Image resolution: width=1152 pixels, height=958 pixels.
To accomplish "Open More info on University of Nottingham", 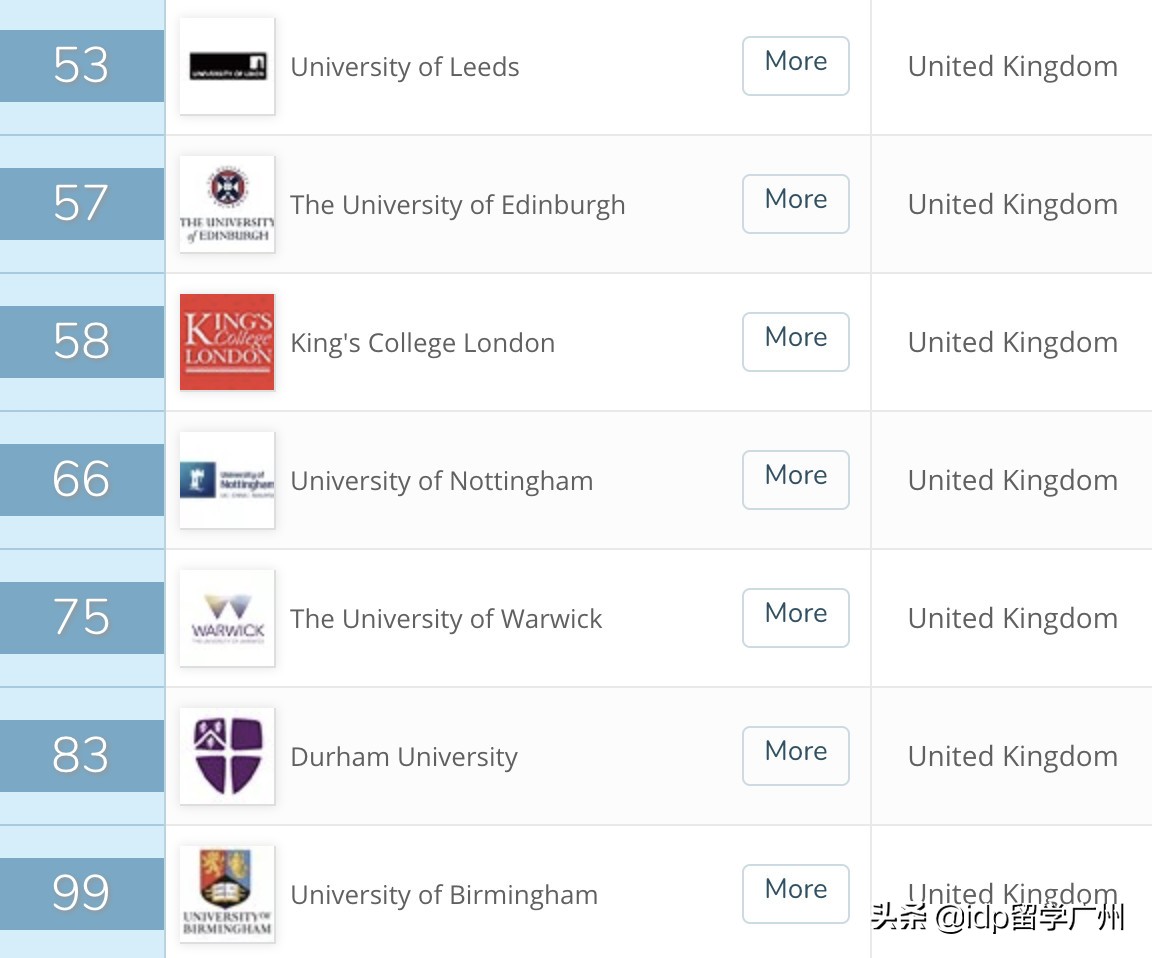I will (x=795, y=480).
